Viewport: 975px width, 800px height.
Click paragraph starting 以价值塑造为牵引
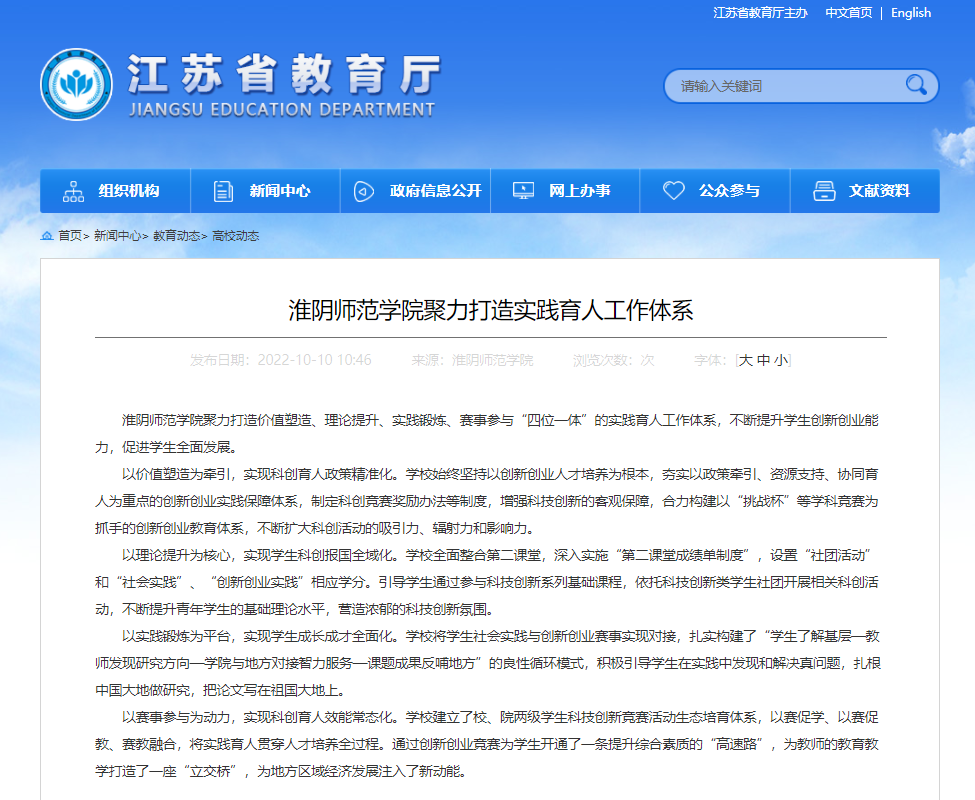tap(487, 501)
